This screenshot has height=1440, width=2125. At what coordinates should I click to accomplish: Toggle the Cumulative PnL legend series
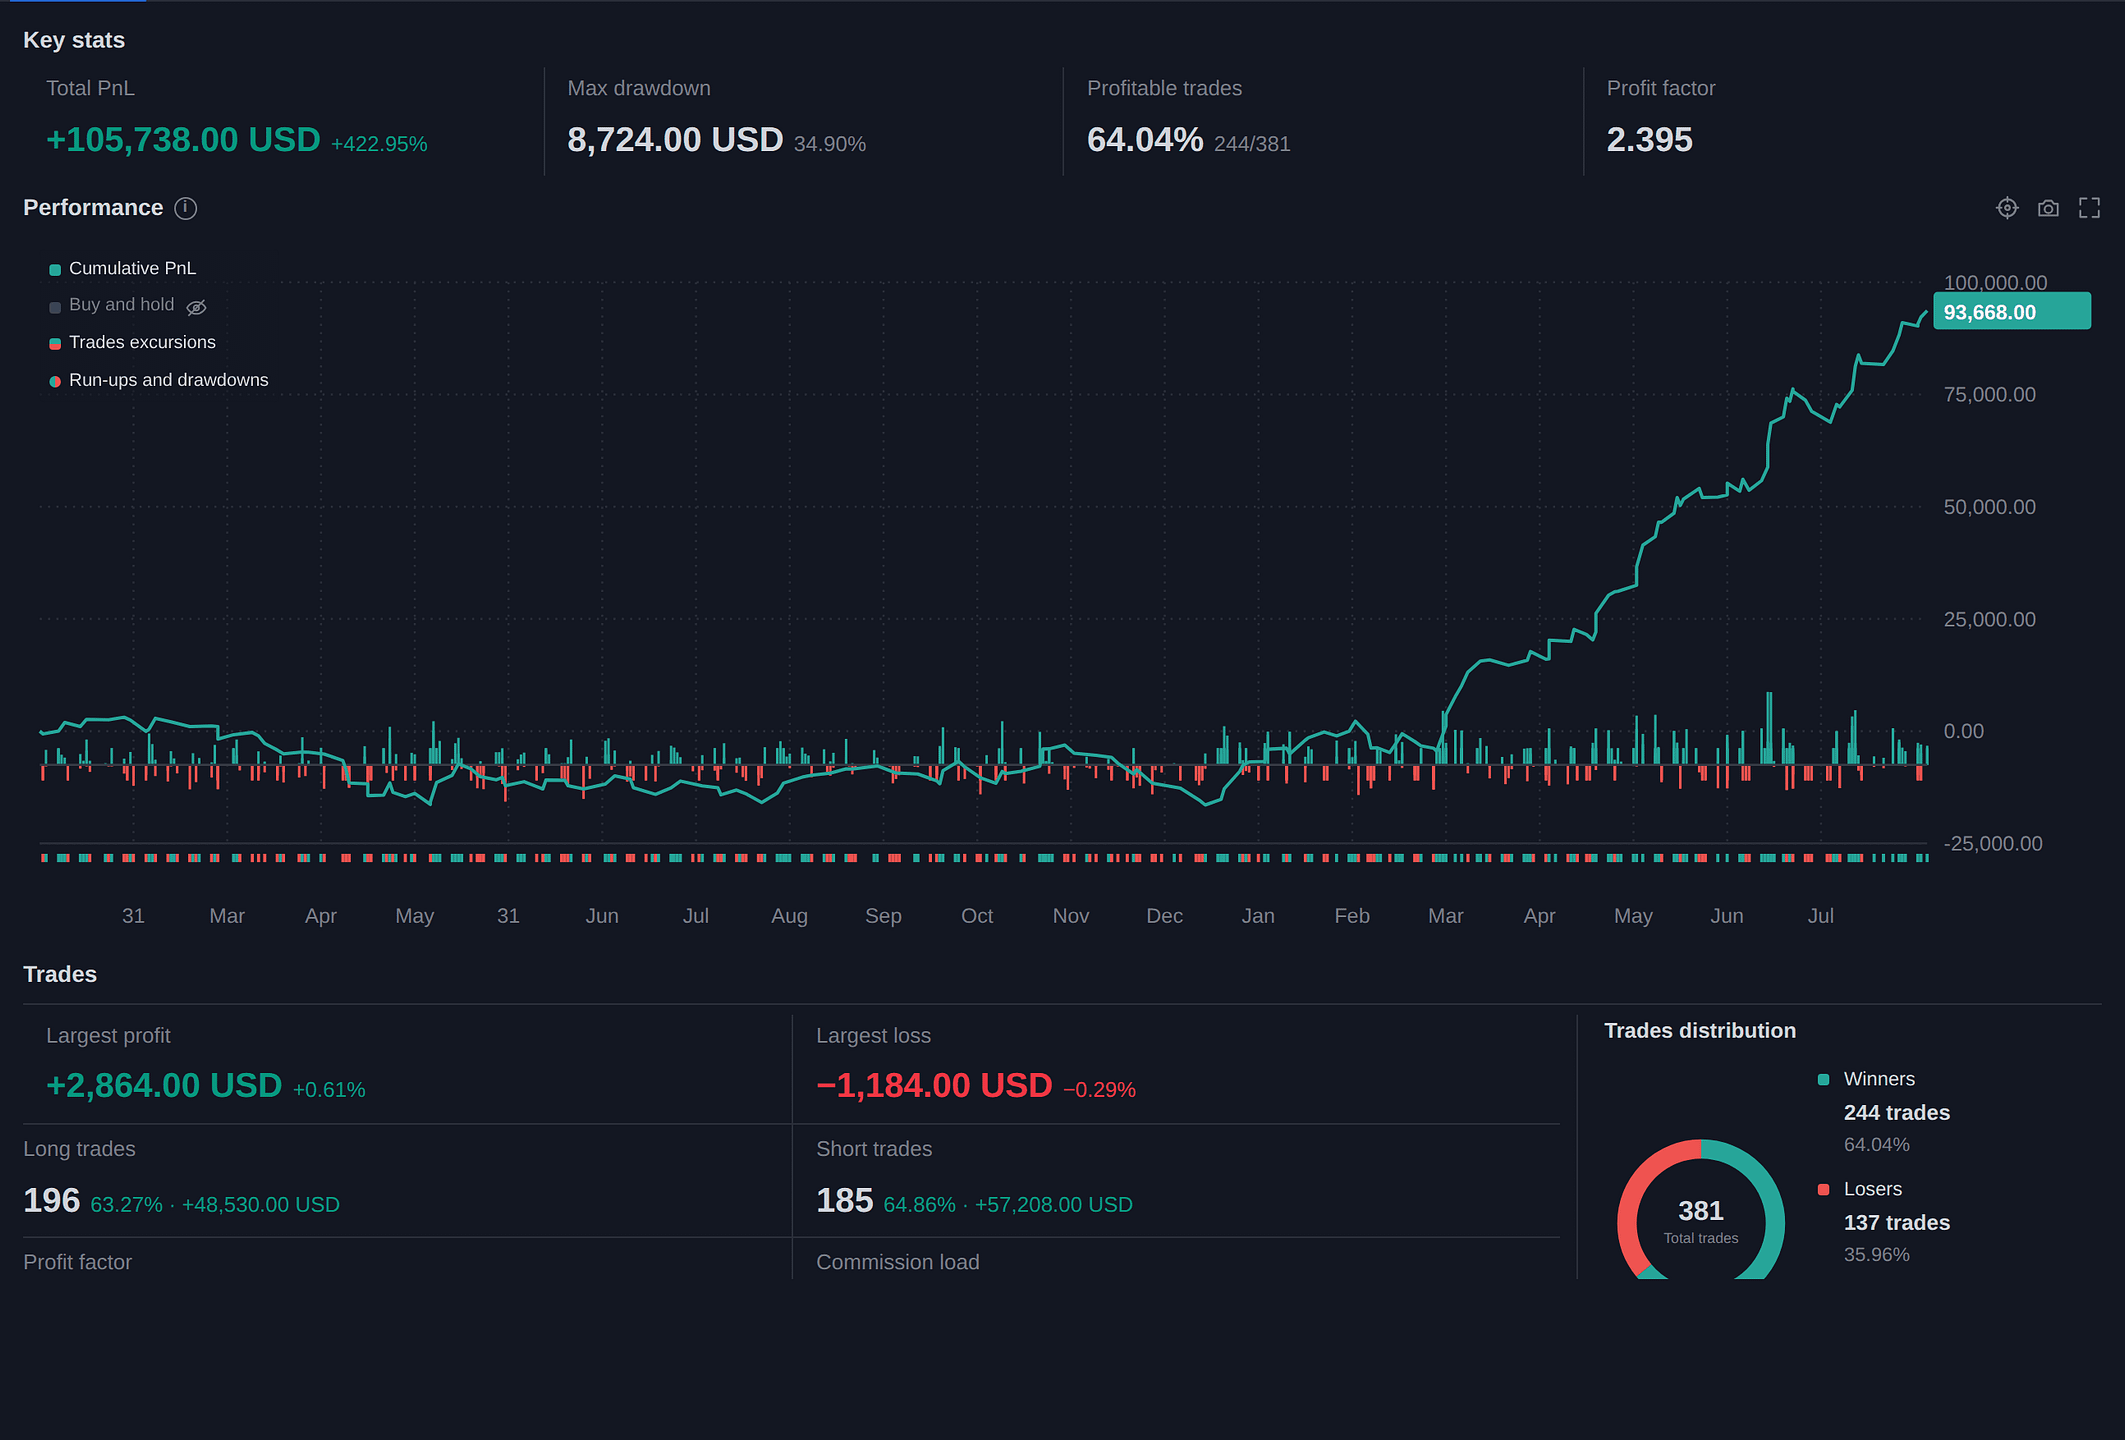pos(132,268)
